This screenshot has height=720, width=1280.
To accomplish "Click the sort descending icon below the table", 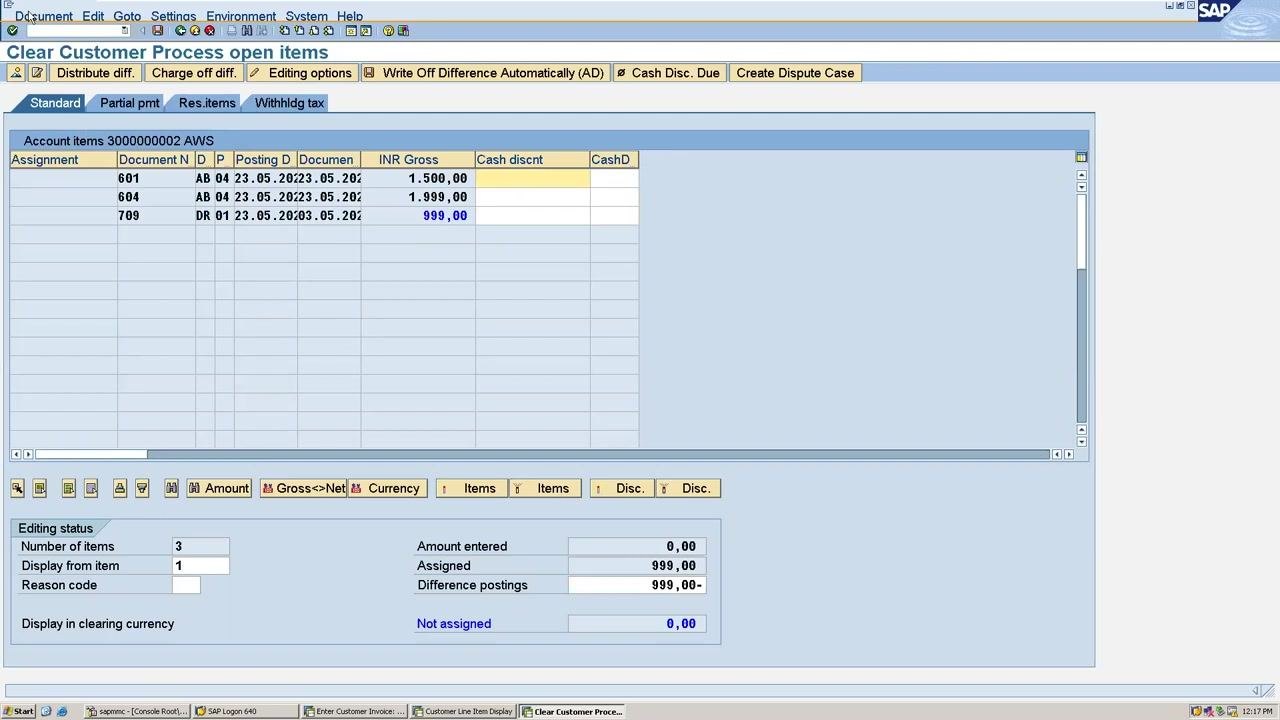I will point(142,488).
